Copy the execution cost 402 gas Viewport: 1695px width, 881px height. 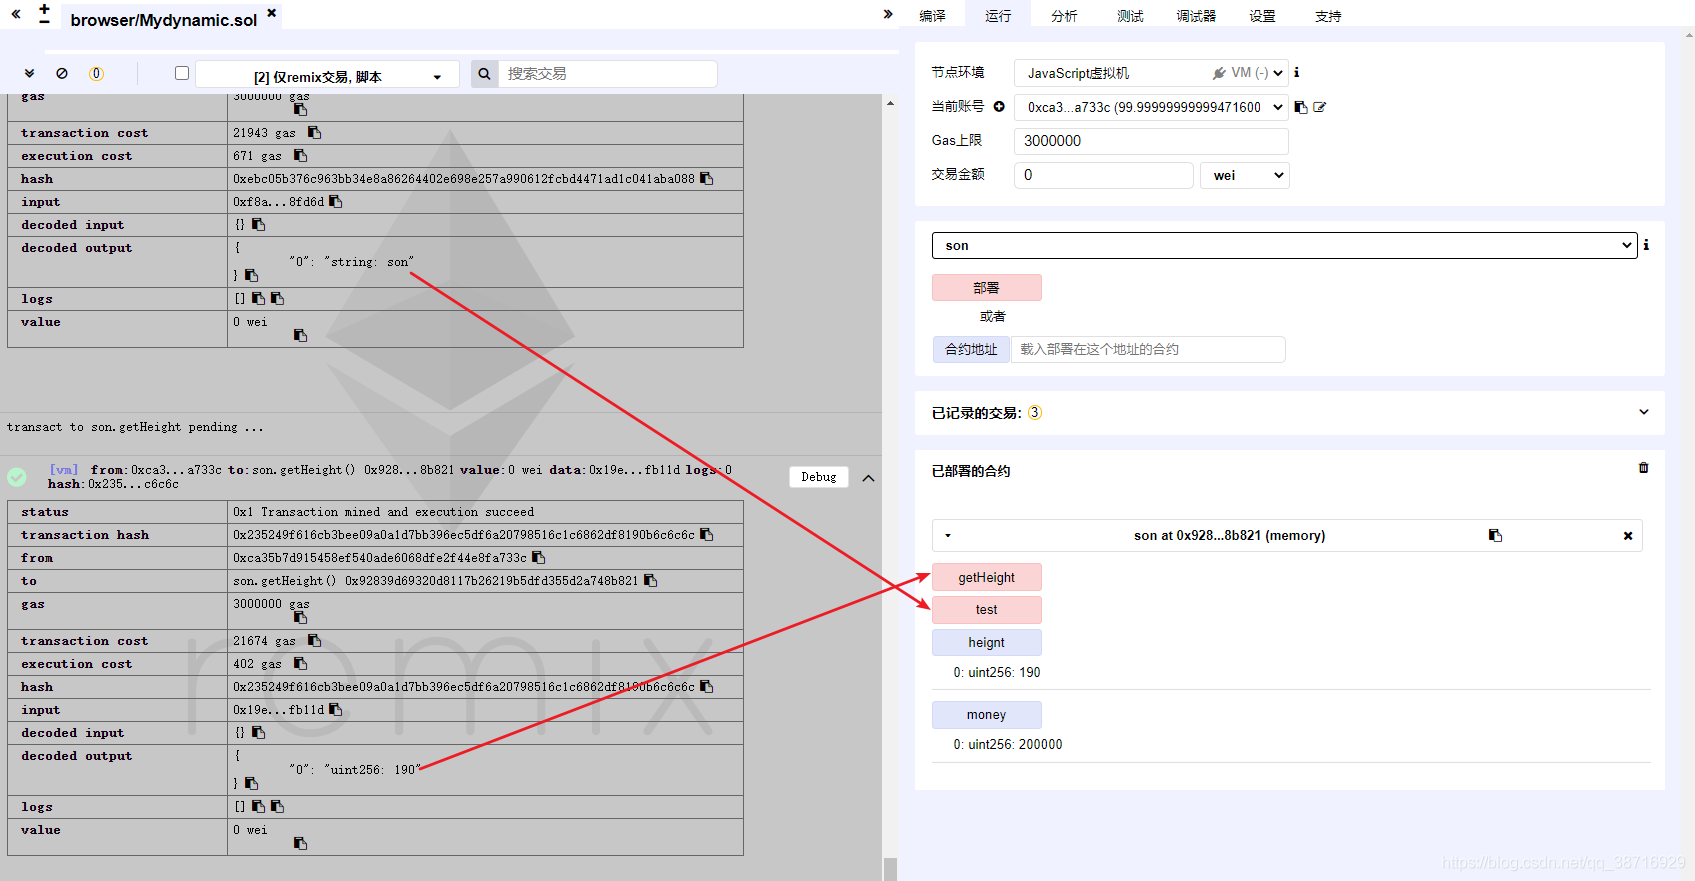point(300,663)
